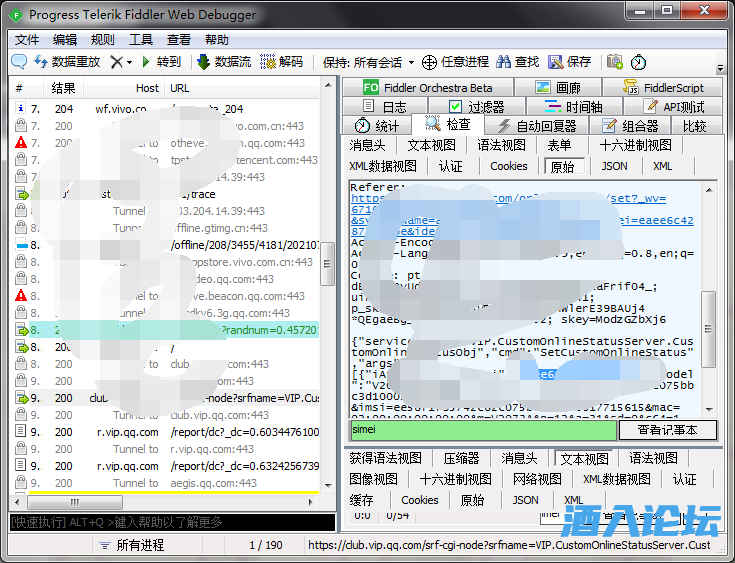The image size is (735, 563).
Task: Click the 结果 result column header
Action: pyautogui.click(x=63, y=88)
